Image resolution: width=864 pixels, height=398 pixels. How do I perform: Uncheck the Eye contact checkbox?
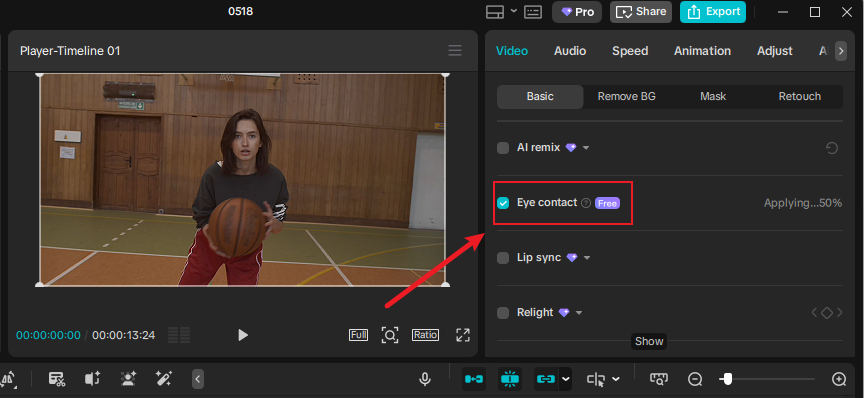click(x=503, y=203)
